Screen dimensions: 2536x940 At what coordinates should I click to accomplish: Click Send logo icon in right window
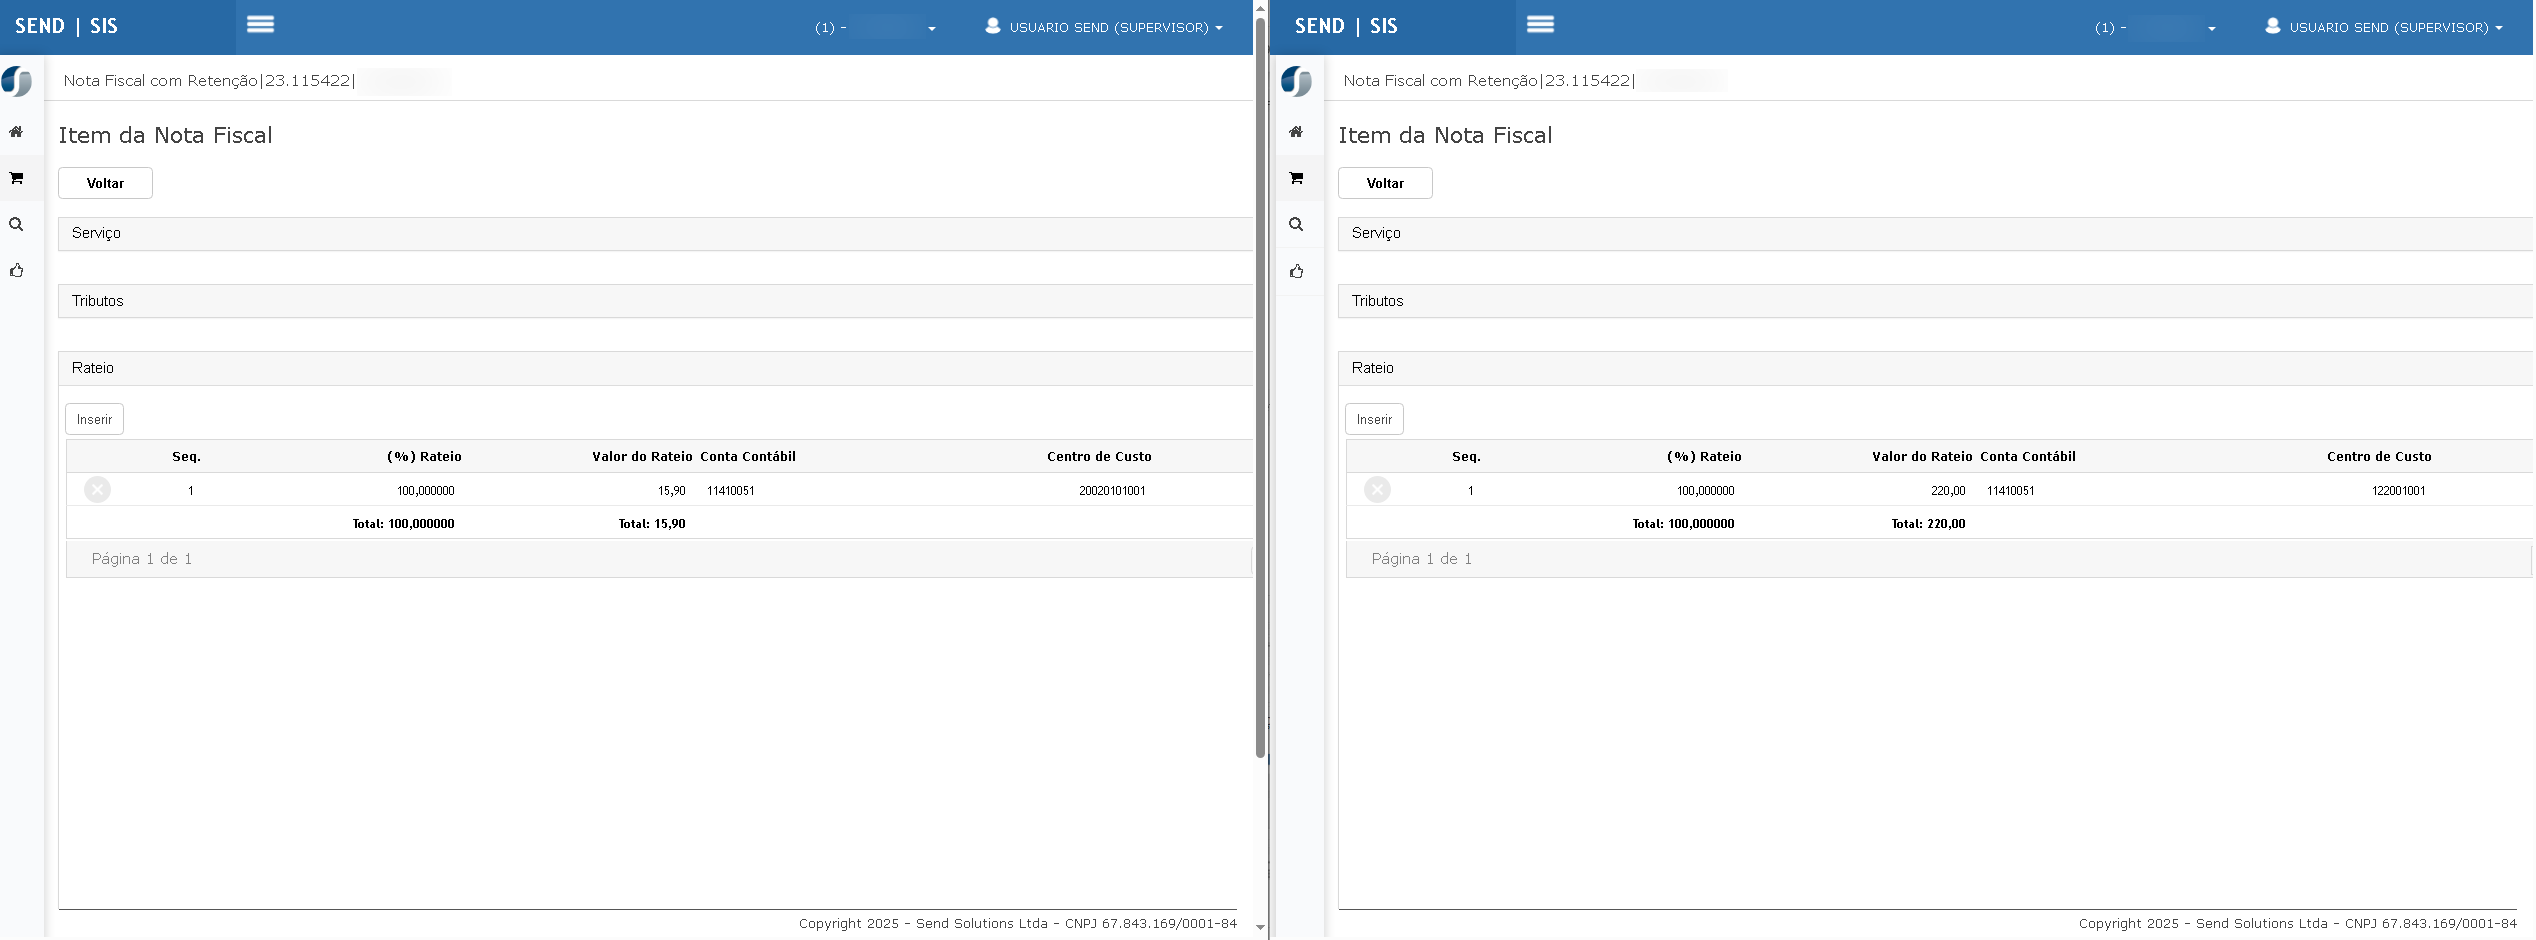click(1296, 81)
